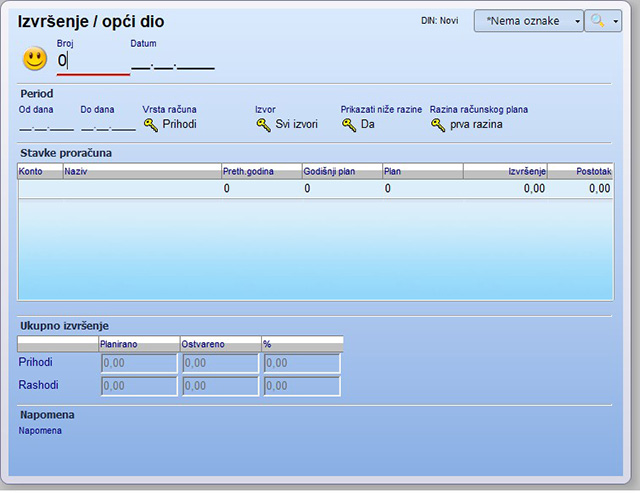The height and width of the screenshot is (493, 640).
Task: Click the Postotak cell showing 0,00
Action: pyautogui.click(x=580, y=189)
